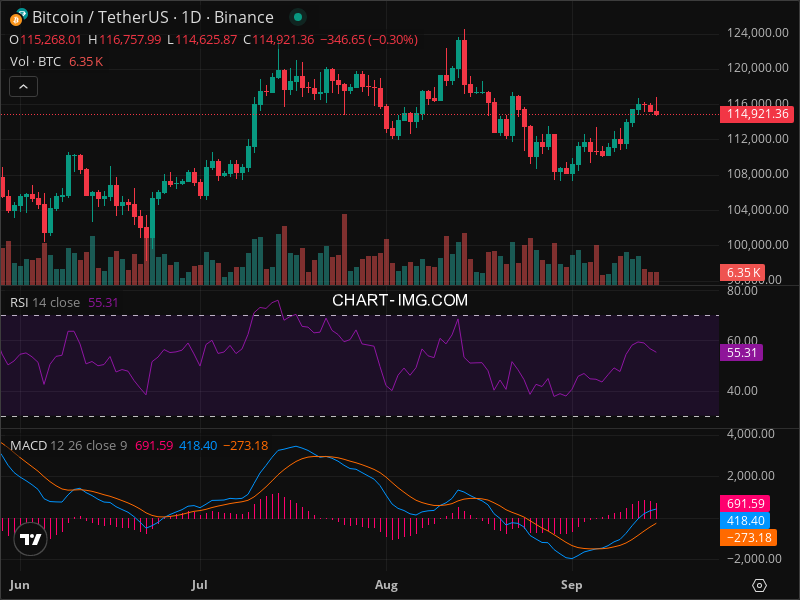Click the RSI 40.00 axis label
The width and height of the screenshot is (800, 600).
coord(742,391)
